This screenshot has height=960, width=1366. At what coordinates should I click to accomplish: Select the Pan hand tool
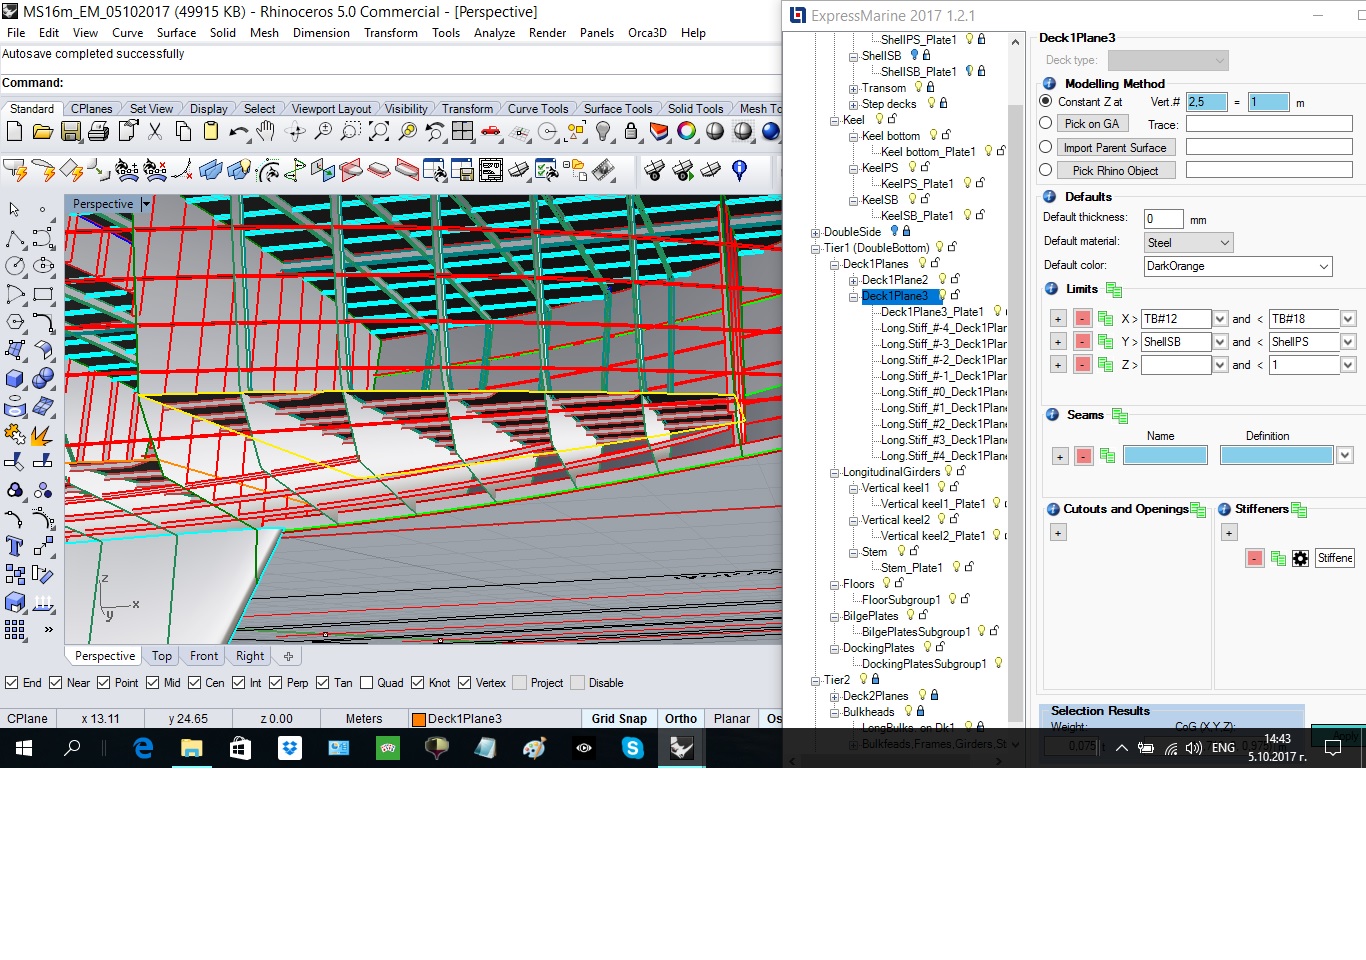tap(266, 132)
